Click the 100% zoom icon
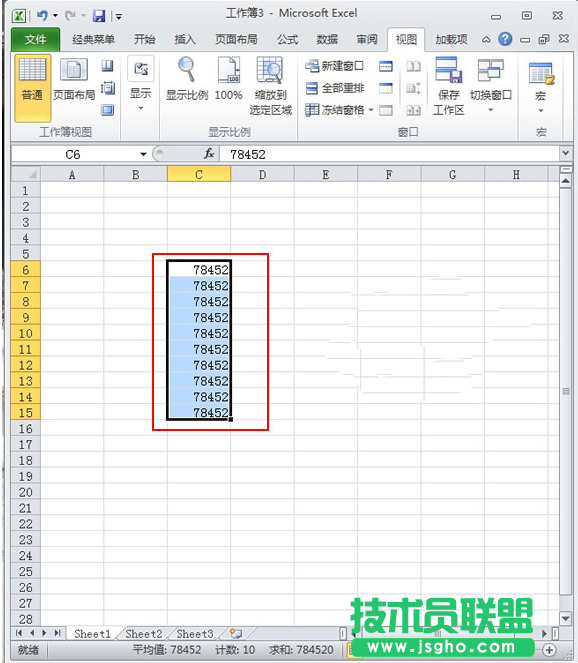 228,79
